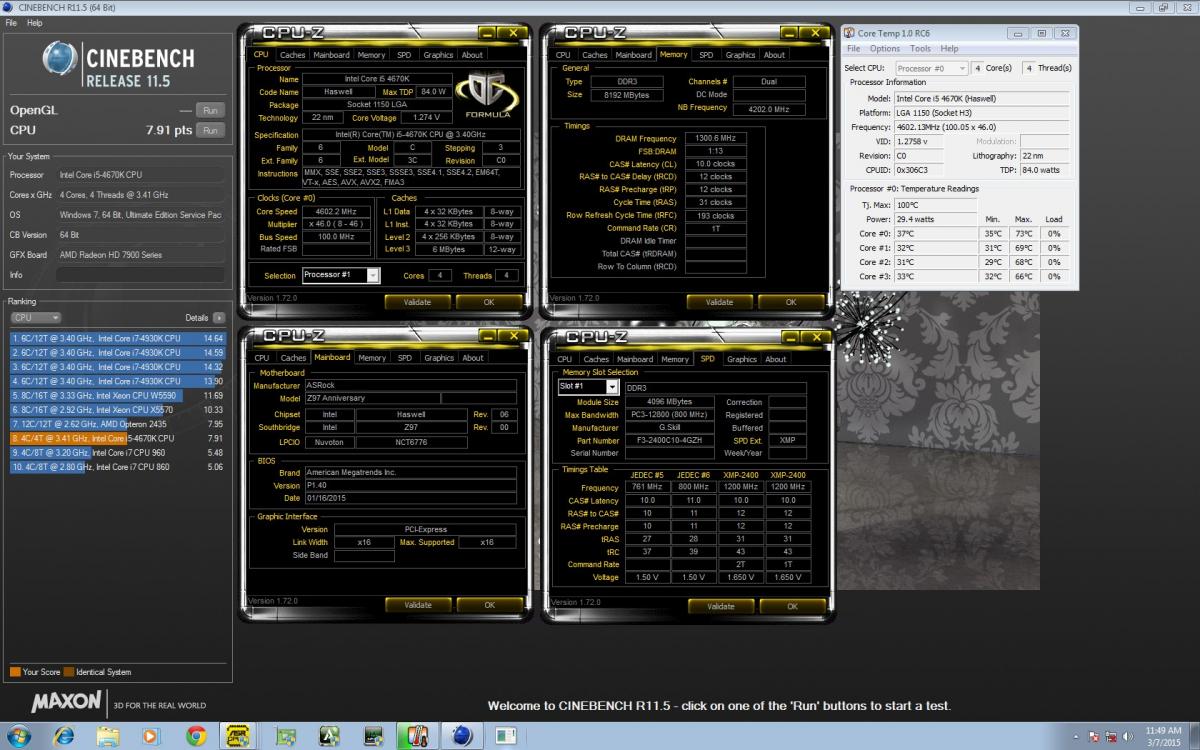
Task: Open the Core Temp Options menu
Action: click(x=884, y=48)
